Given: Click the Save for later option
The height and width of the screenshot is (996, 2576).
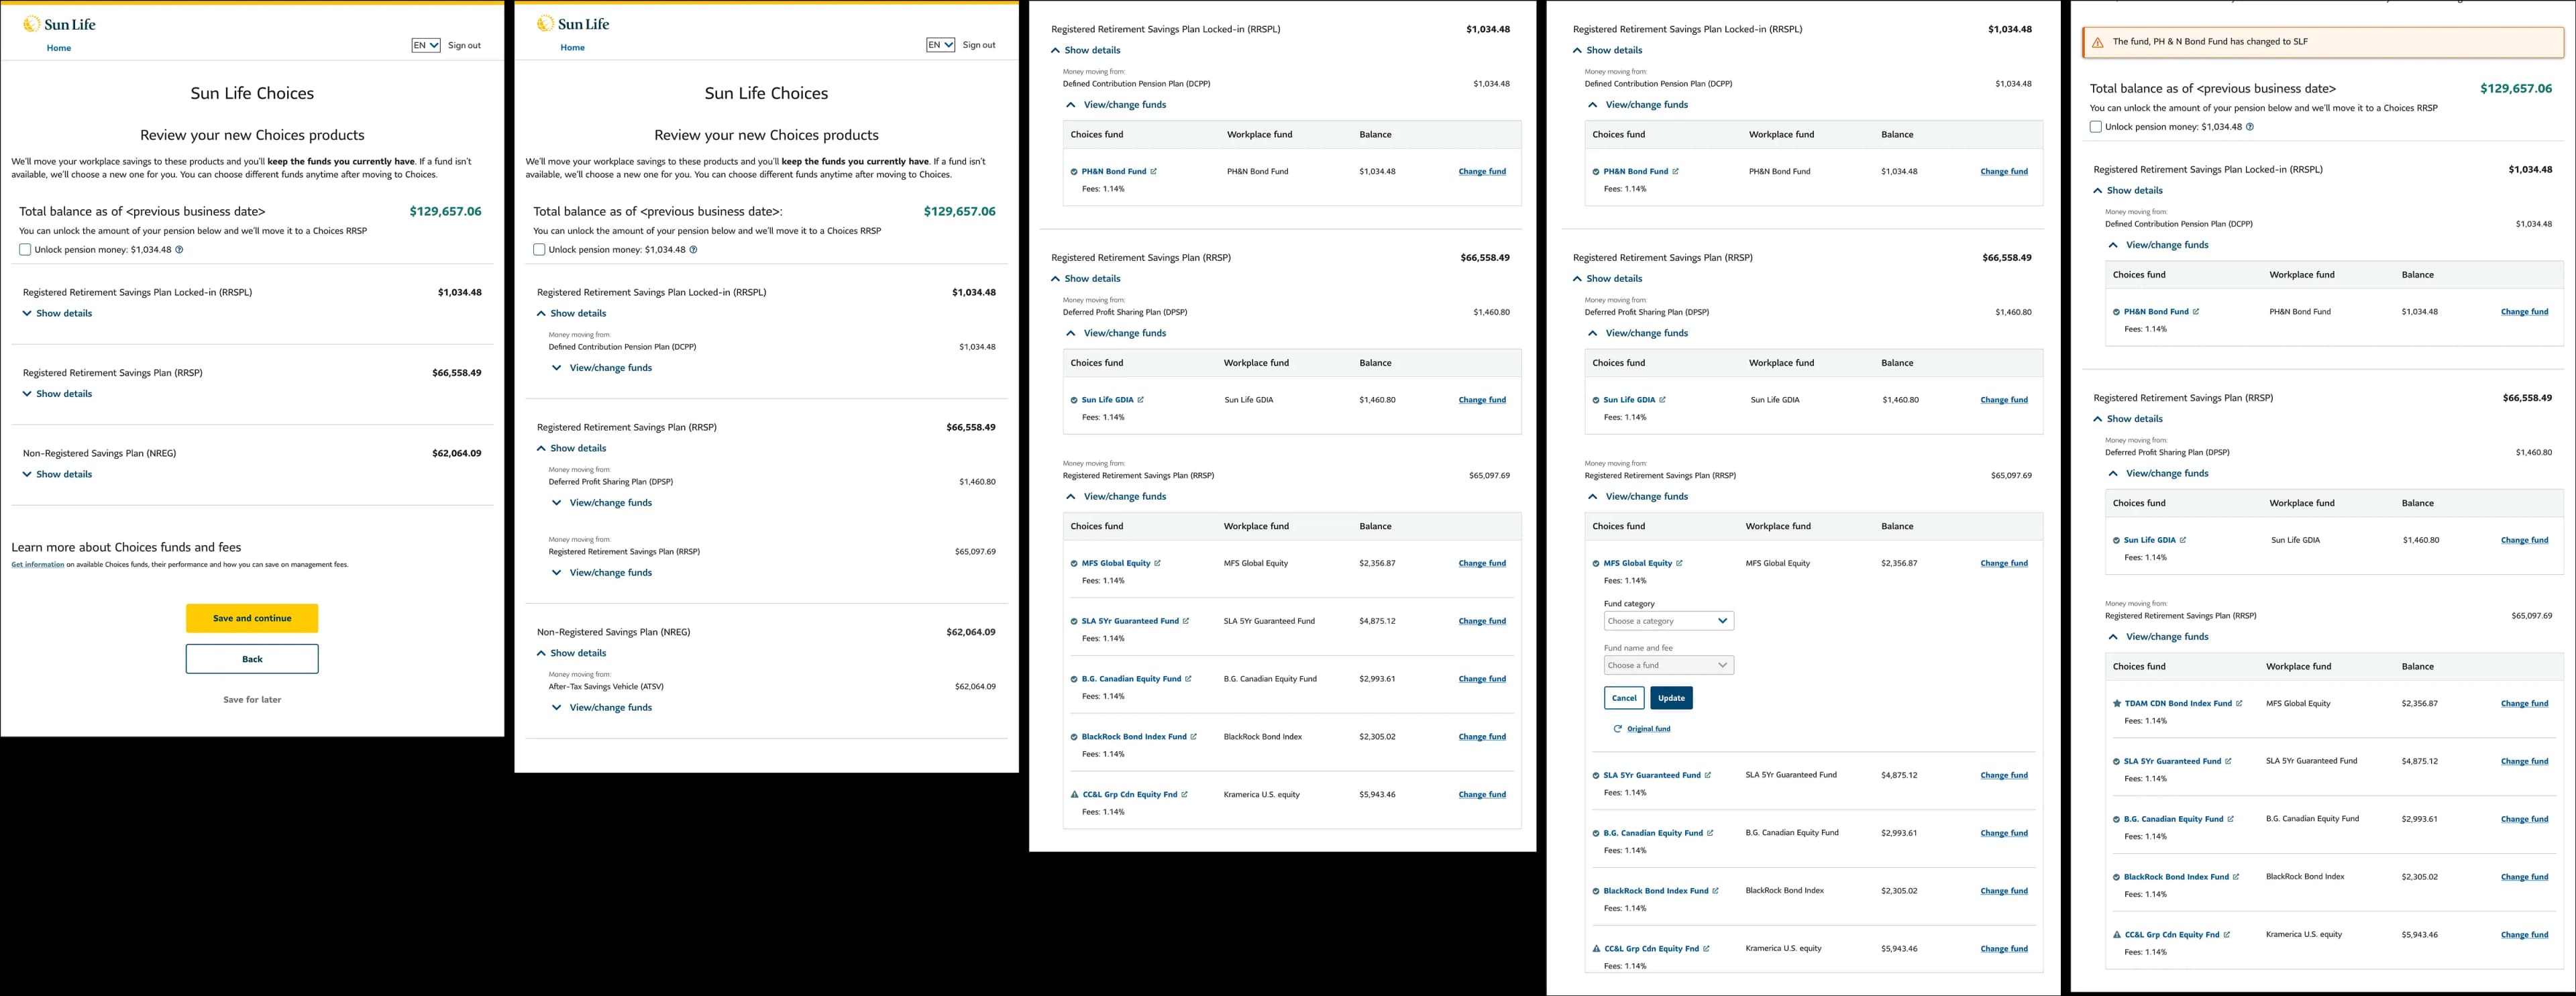Looking at the screenshot, I should pyautogui.click(x=251, y=699).
